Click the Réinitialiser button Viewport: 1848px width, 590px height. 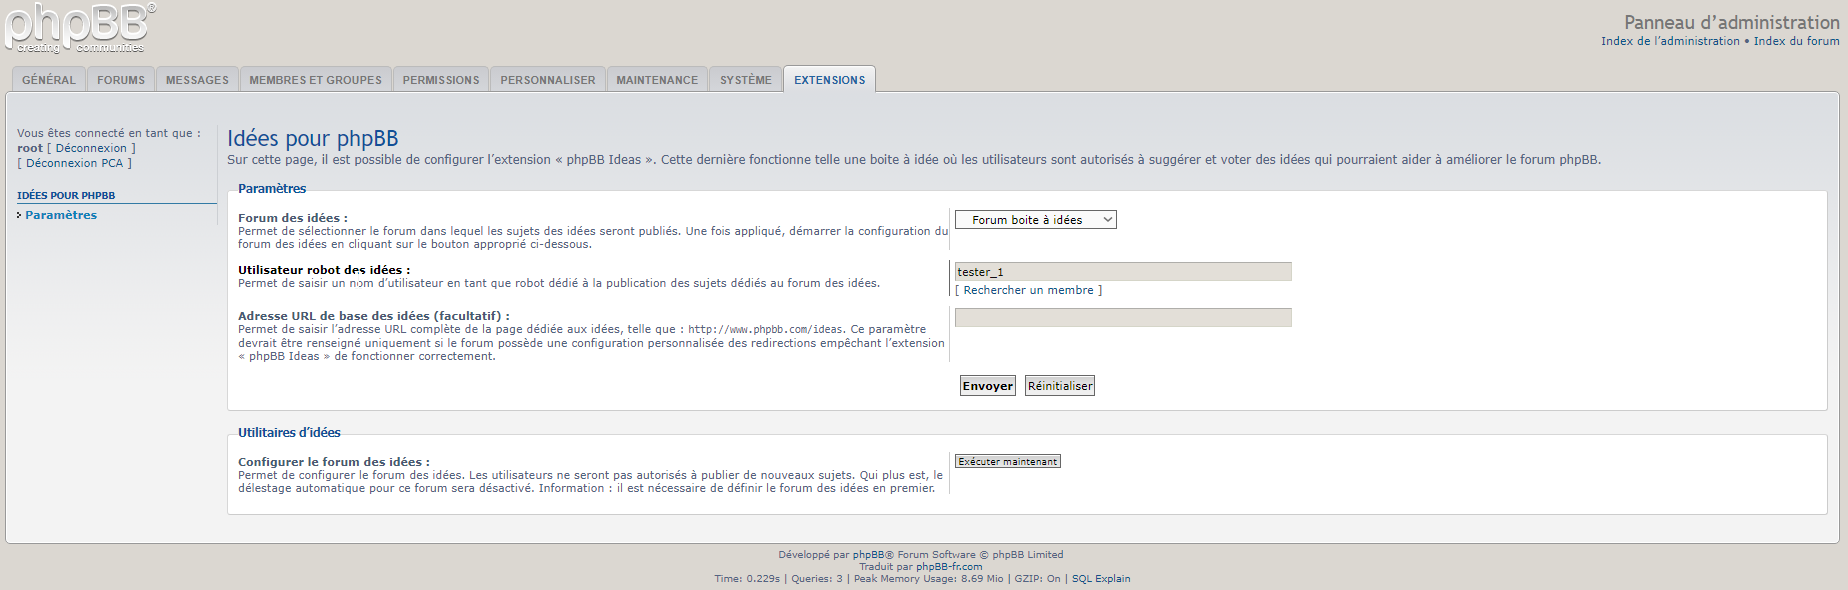(x=1059, y=386)
